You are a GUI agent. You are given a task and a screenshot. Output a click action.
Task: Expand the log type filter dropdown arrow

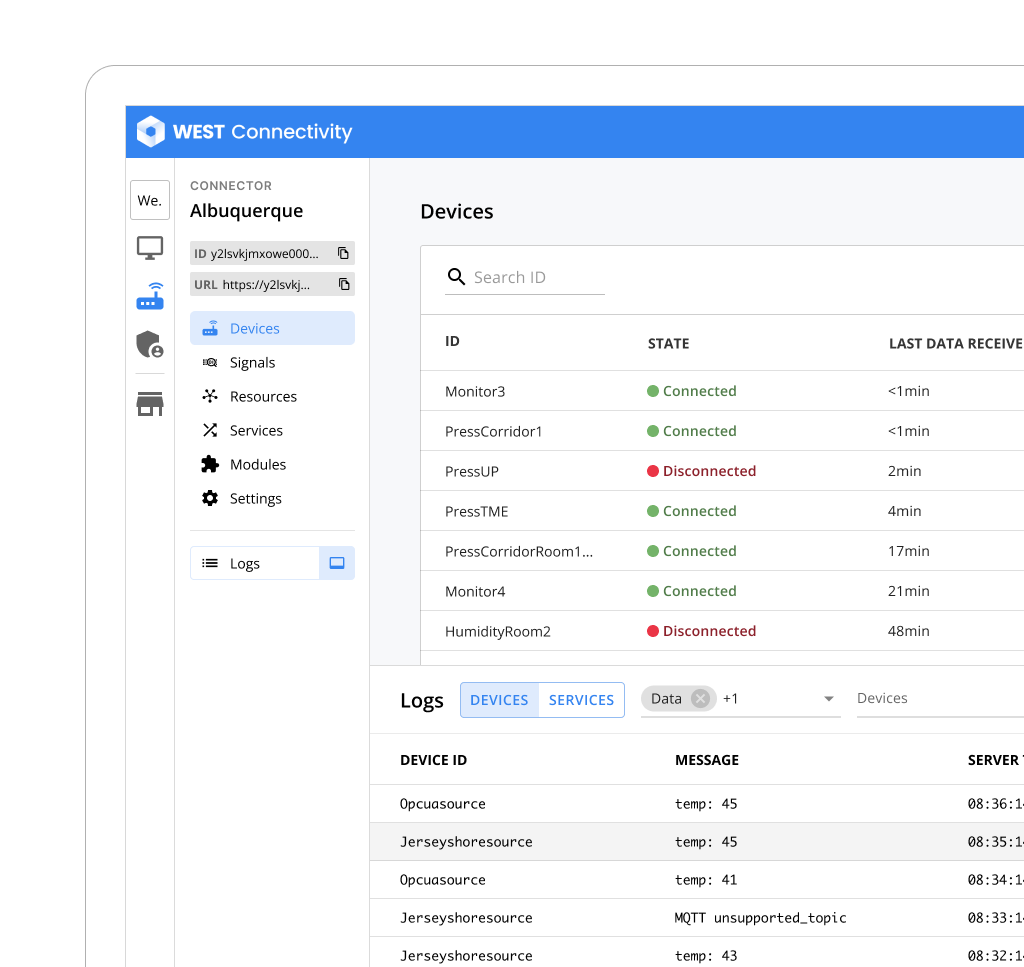[828, 699]
